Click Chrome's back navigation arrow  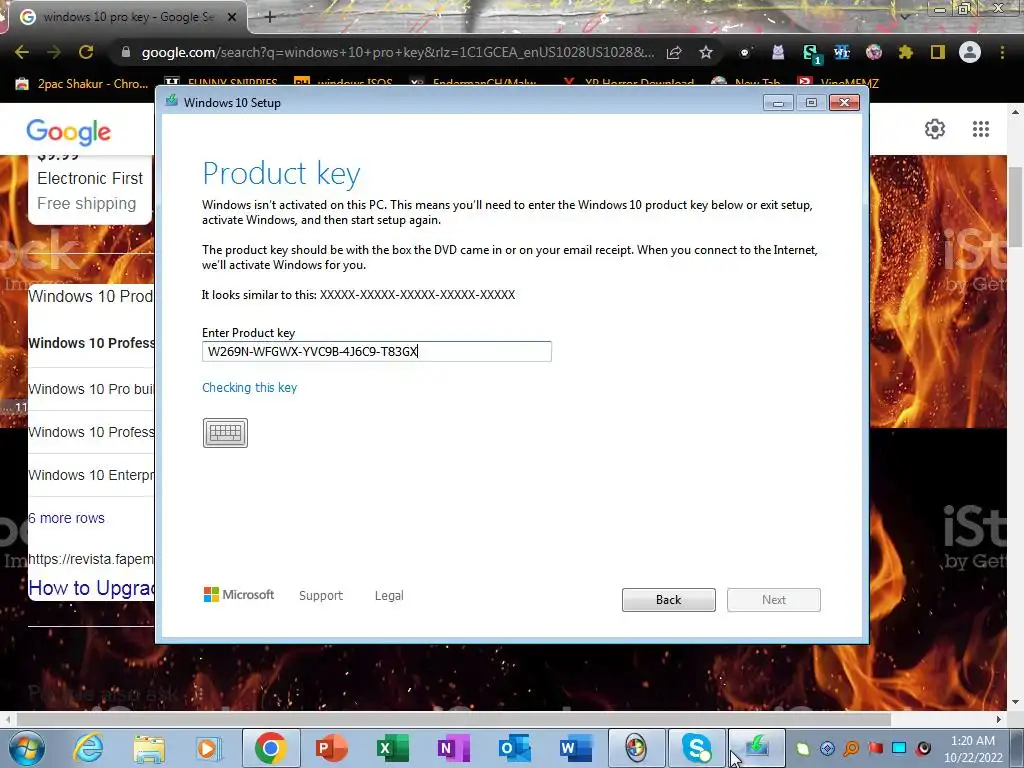(22, 52)
